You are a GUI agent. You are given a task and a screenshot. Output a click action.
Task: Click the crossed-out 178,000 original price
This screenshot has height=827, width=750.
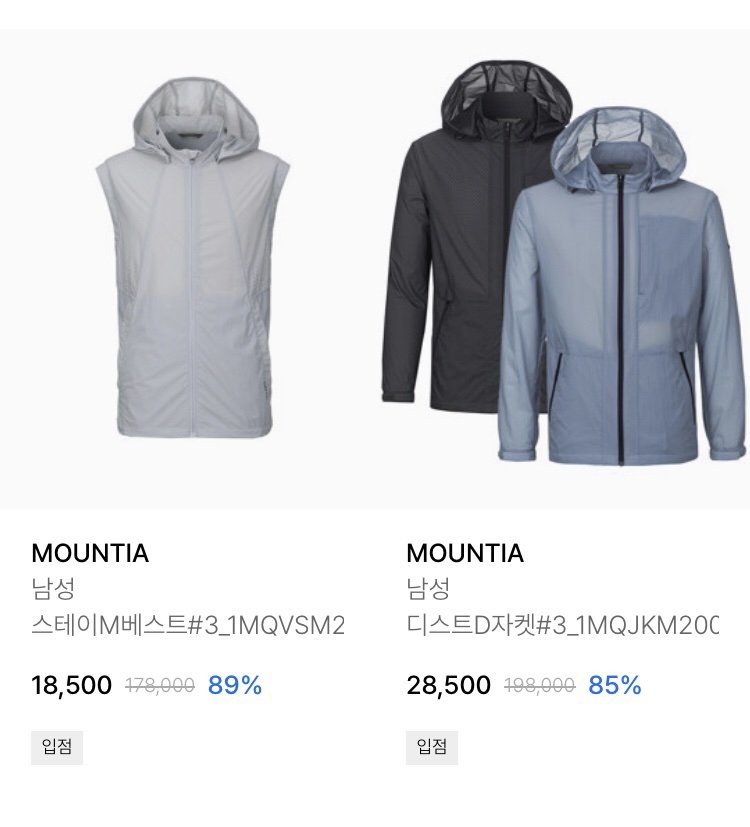point(160,686)
